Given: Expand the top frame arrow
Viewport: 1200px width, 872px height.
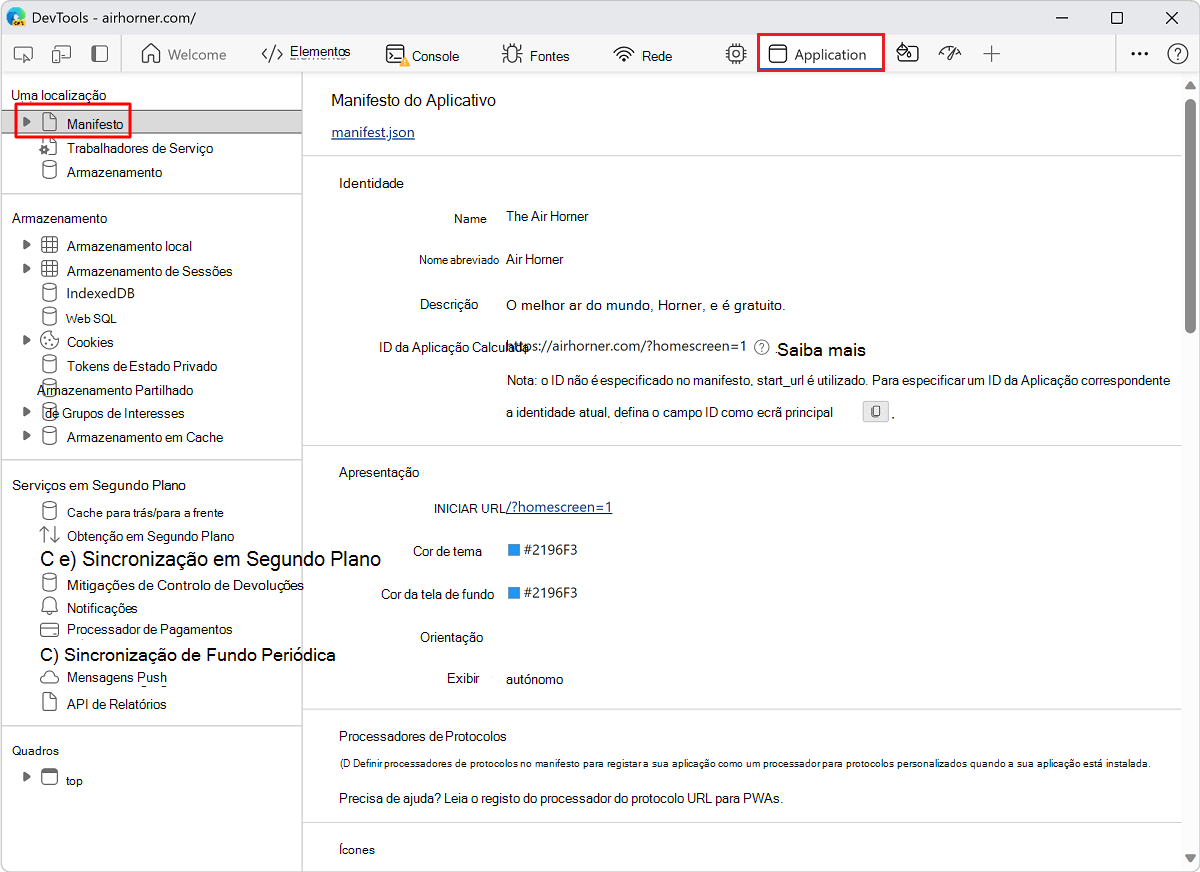Looking at the screenshot, I should click(x=27, y=776).
